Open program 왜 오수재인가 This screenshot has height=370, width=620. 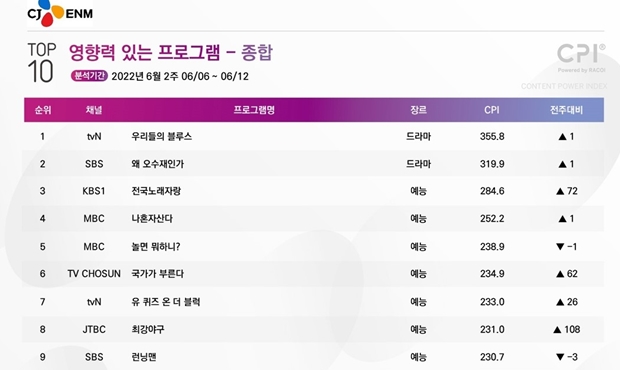coord(158,164)
